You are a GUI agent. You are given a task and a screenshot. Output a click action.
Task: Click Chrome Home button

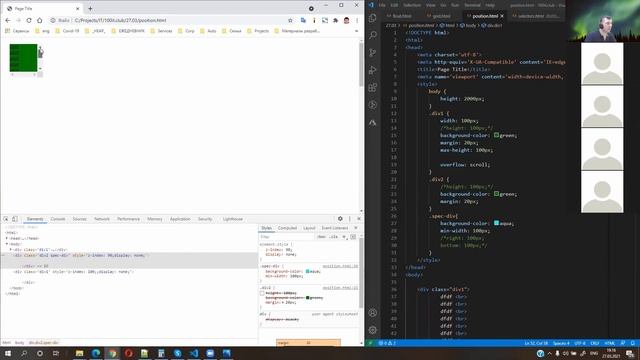tap(39, 20)
